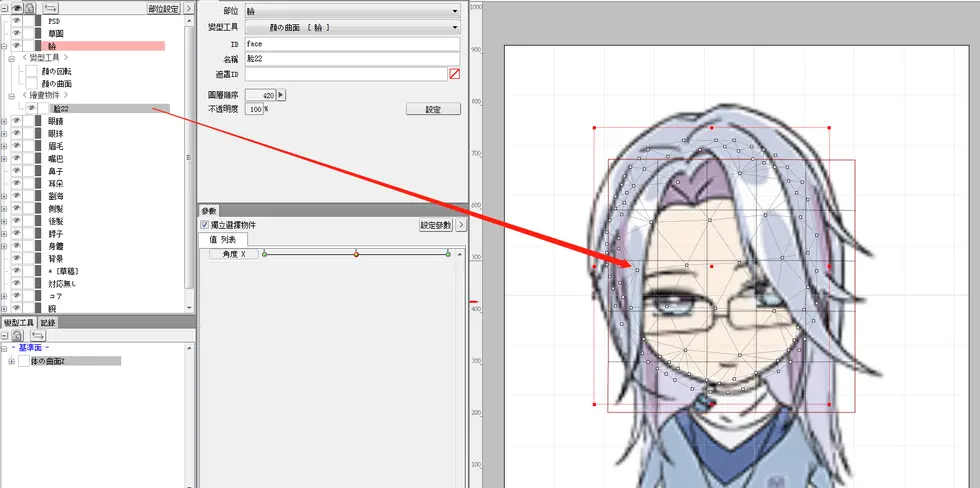Toggle the box beside 顏の回転 deformer
This screenshot has width=980, height=488.
click(x=31, y=71)
